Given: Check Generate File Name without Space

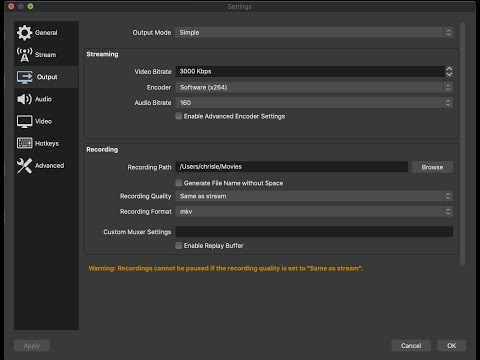Looking at the screenshot, I should coord(179,183).
